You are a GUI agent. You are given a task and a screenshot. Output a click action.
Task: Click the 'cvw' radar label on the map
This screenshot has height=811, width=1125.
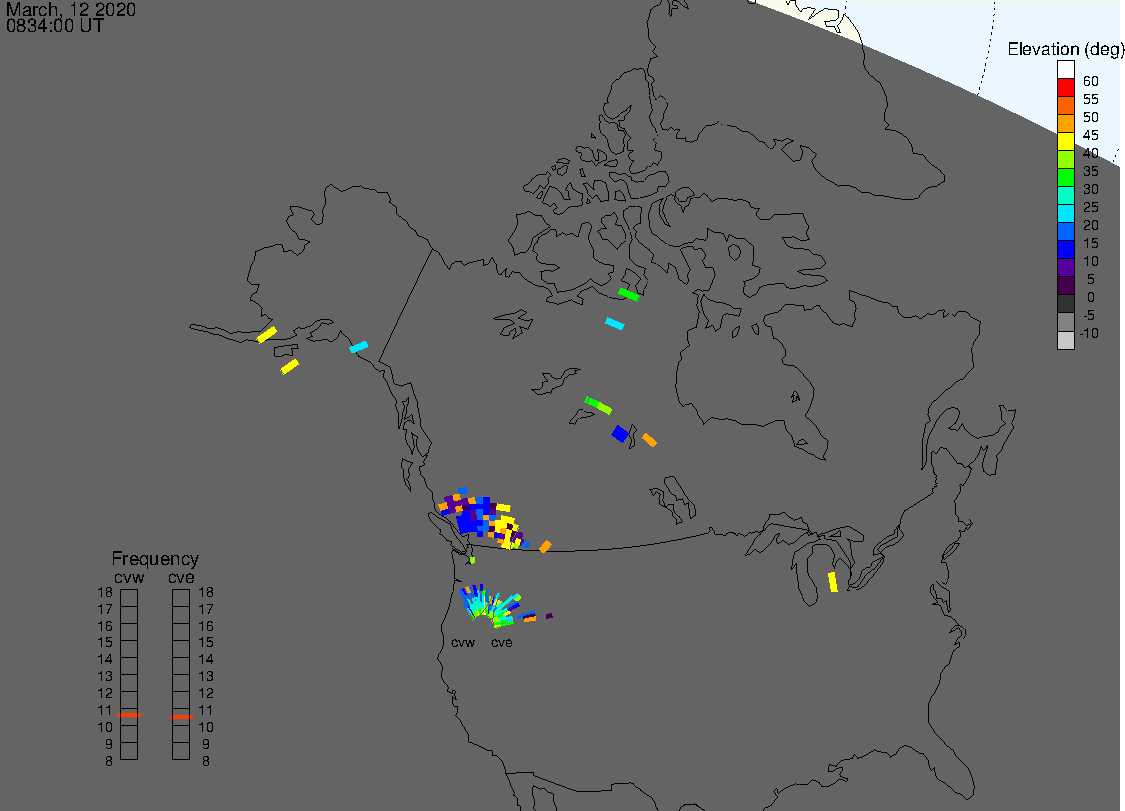point(463,642)
